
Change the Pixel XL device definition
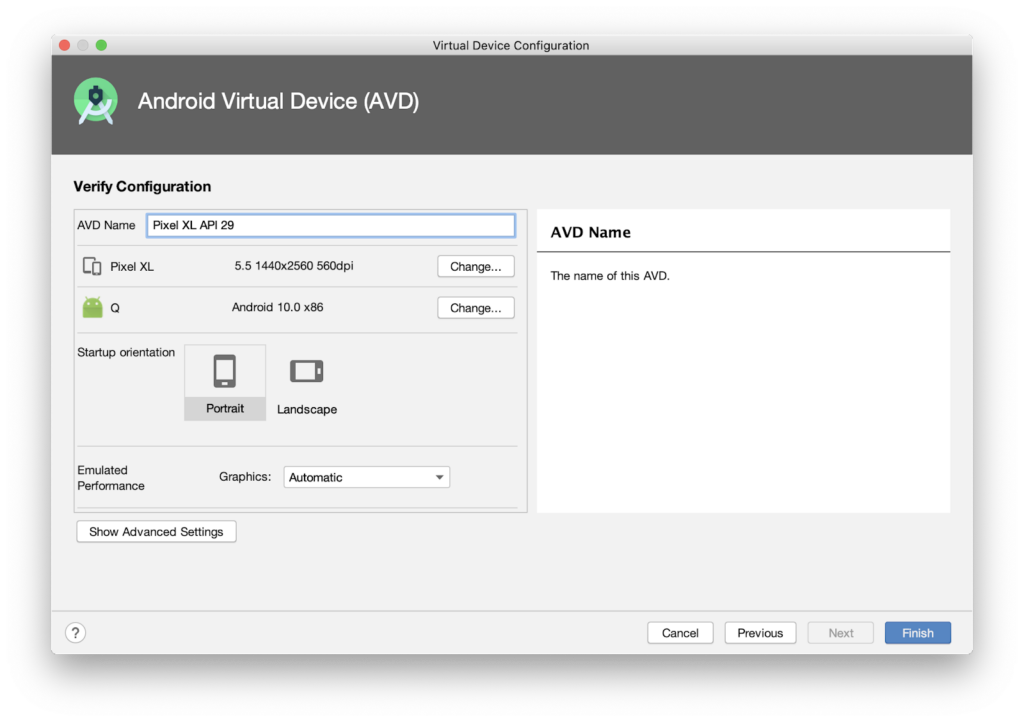pyautogui.click(x=476, y=266)
